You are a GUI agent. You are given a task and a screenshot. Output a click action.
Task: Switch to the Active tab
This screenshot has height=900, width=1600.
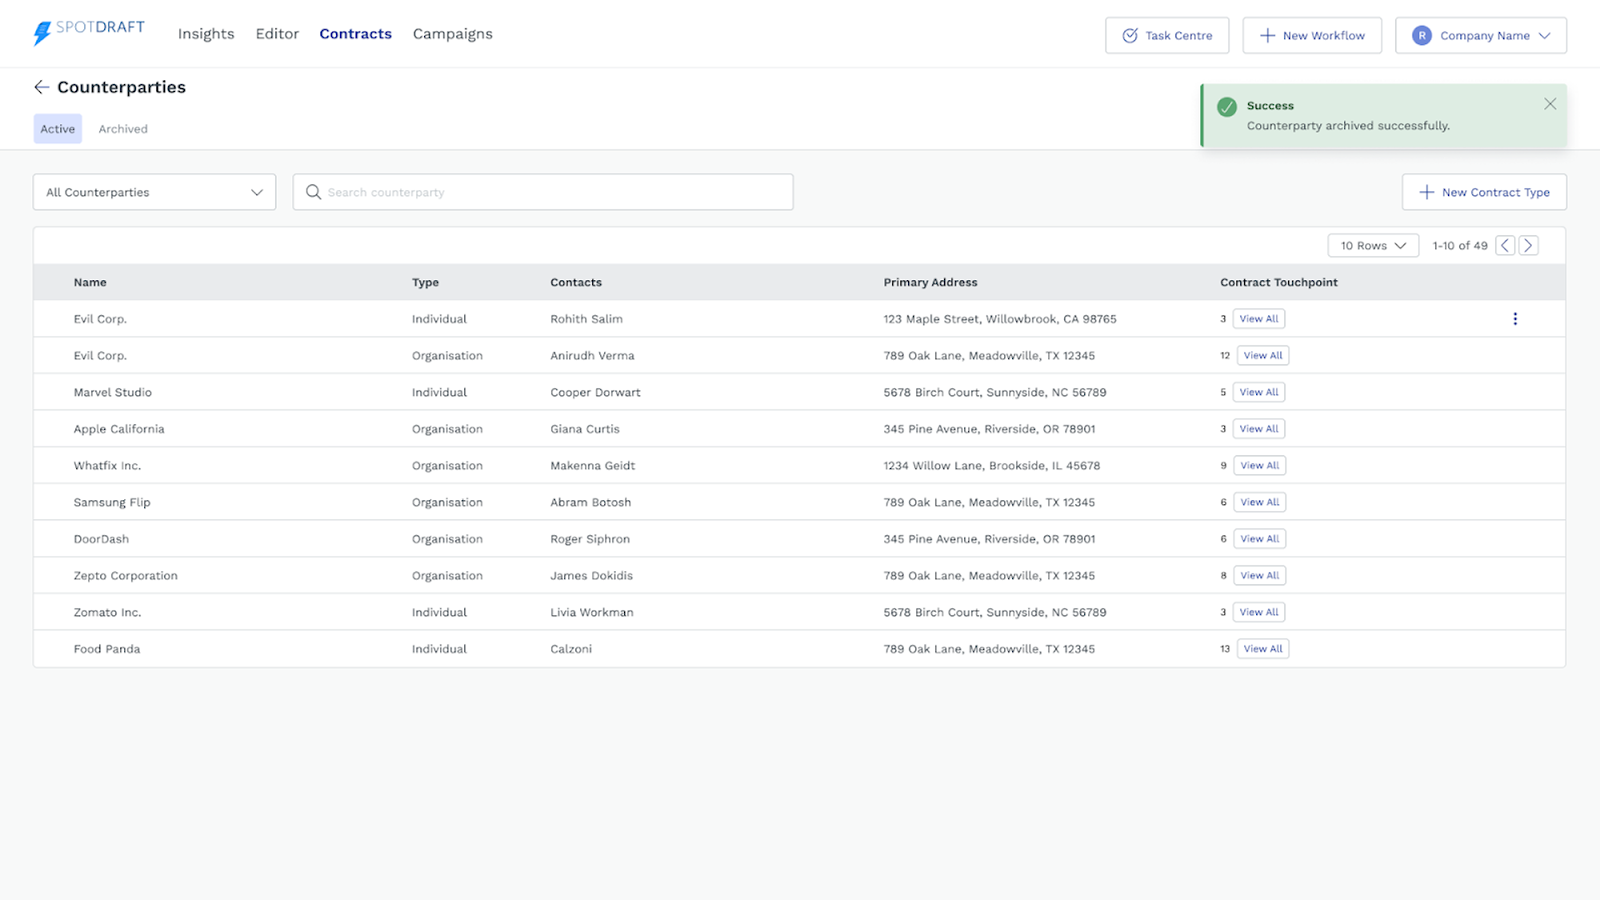[x=58, y=129]
